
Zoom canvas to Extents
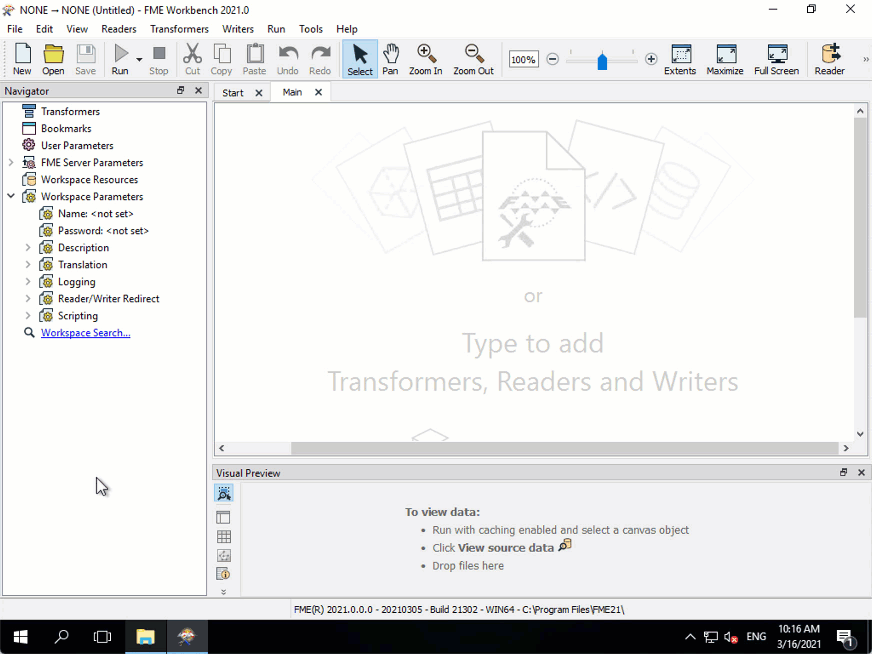click(680, 59)
